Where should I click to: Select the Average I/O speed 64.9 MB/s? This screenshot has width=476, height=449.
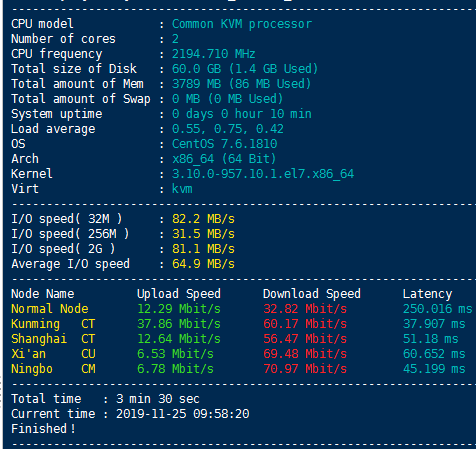(x=203, y=264)
